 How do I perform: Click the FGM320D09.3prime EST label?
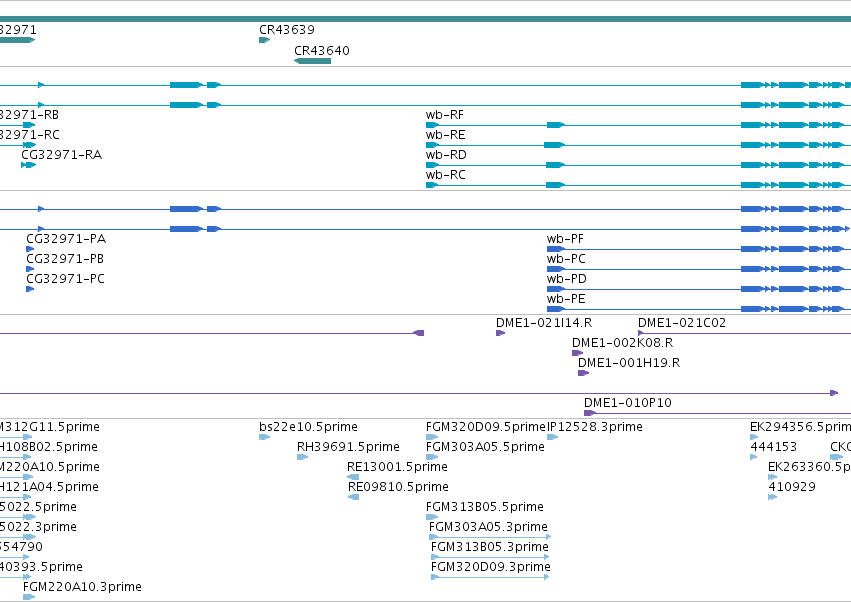[491, 567]
